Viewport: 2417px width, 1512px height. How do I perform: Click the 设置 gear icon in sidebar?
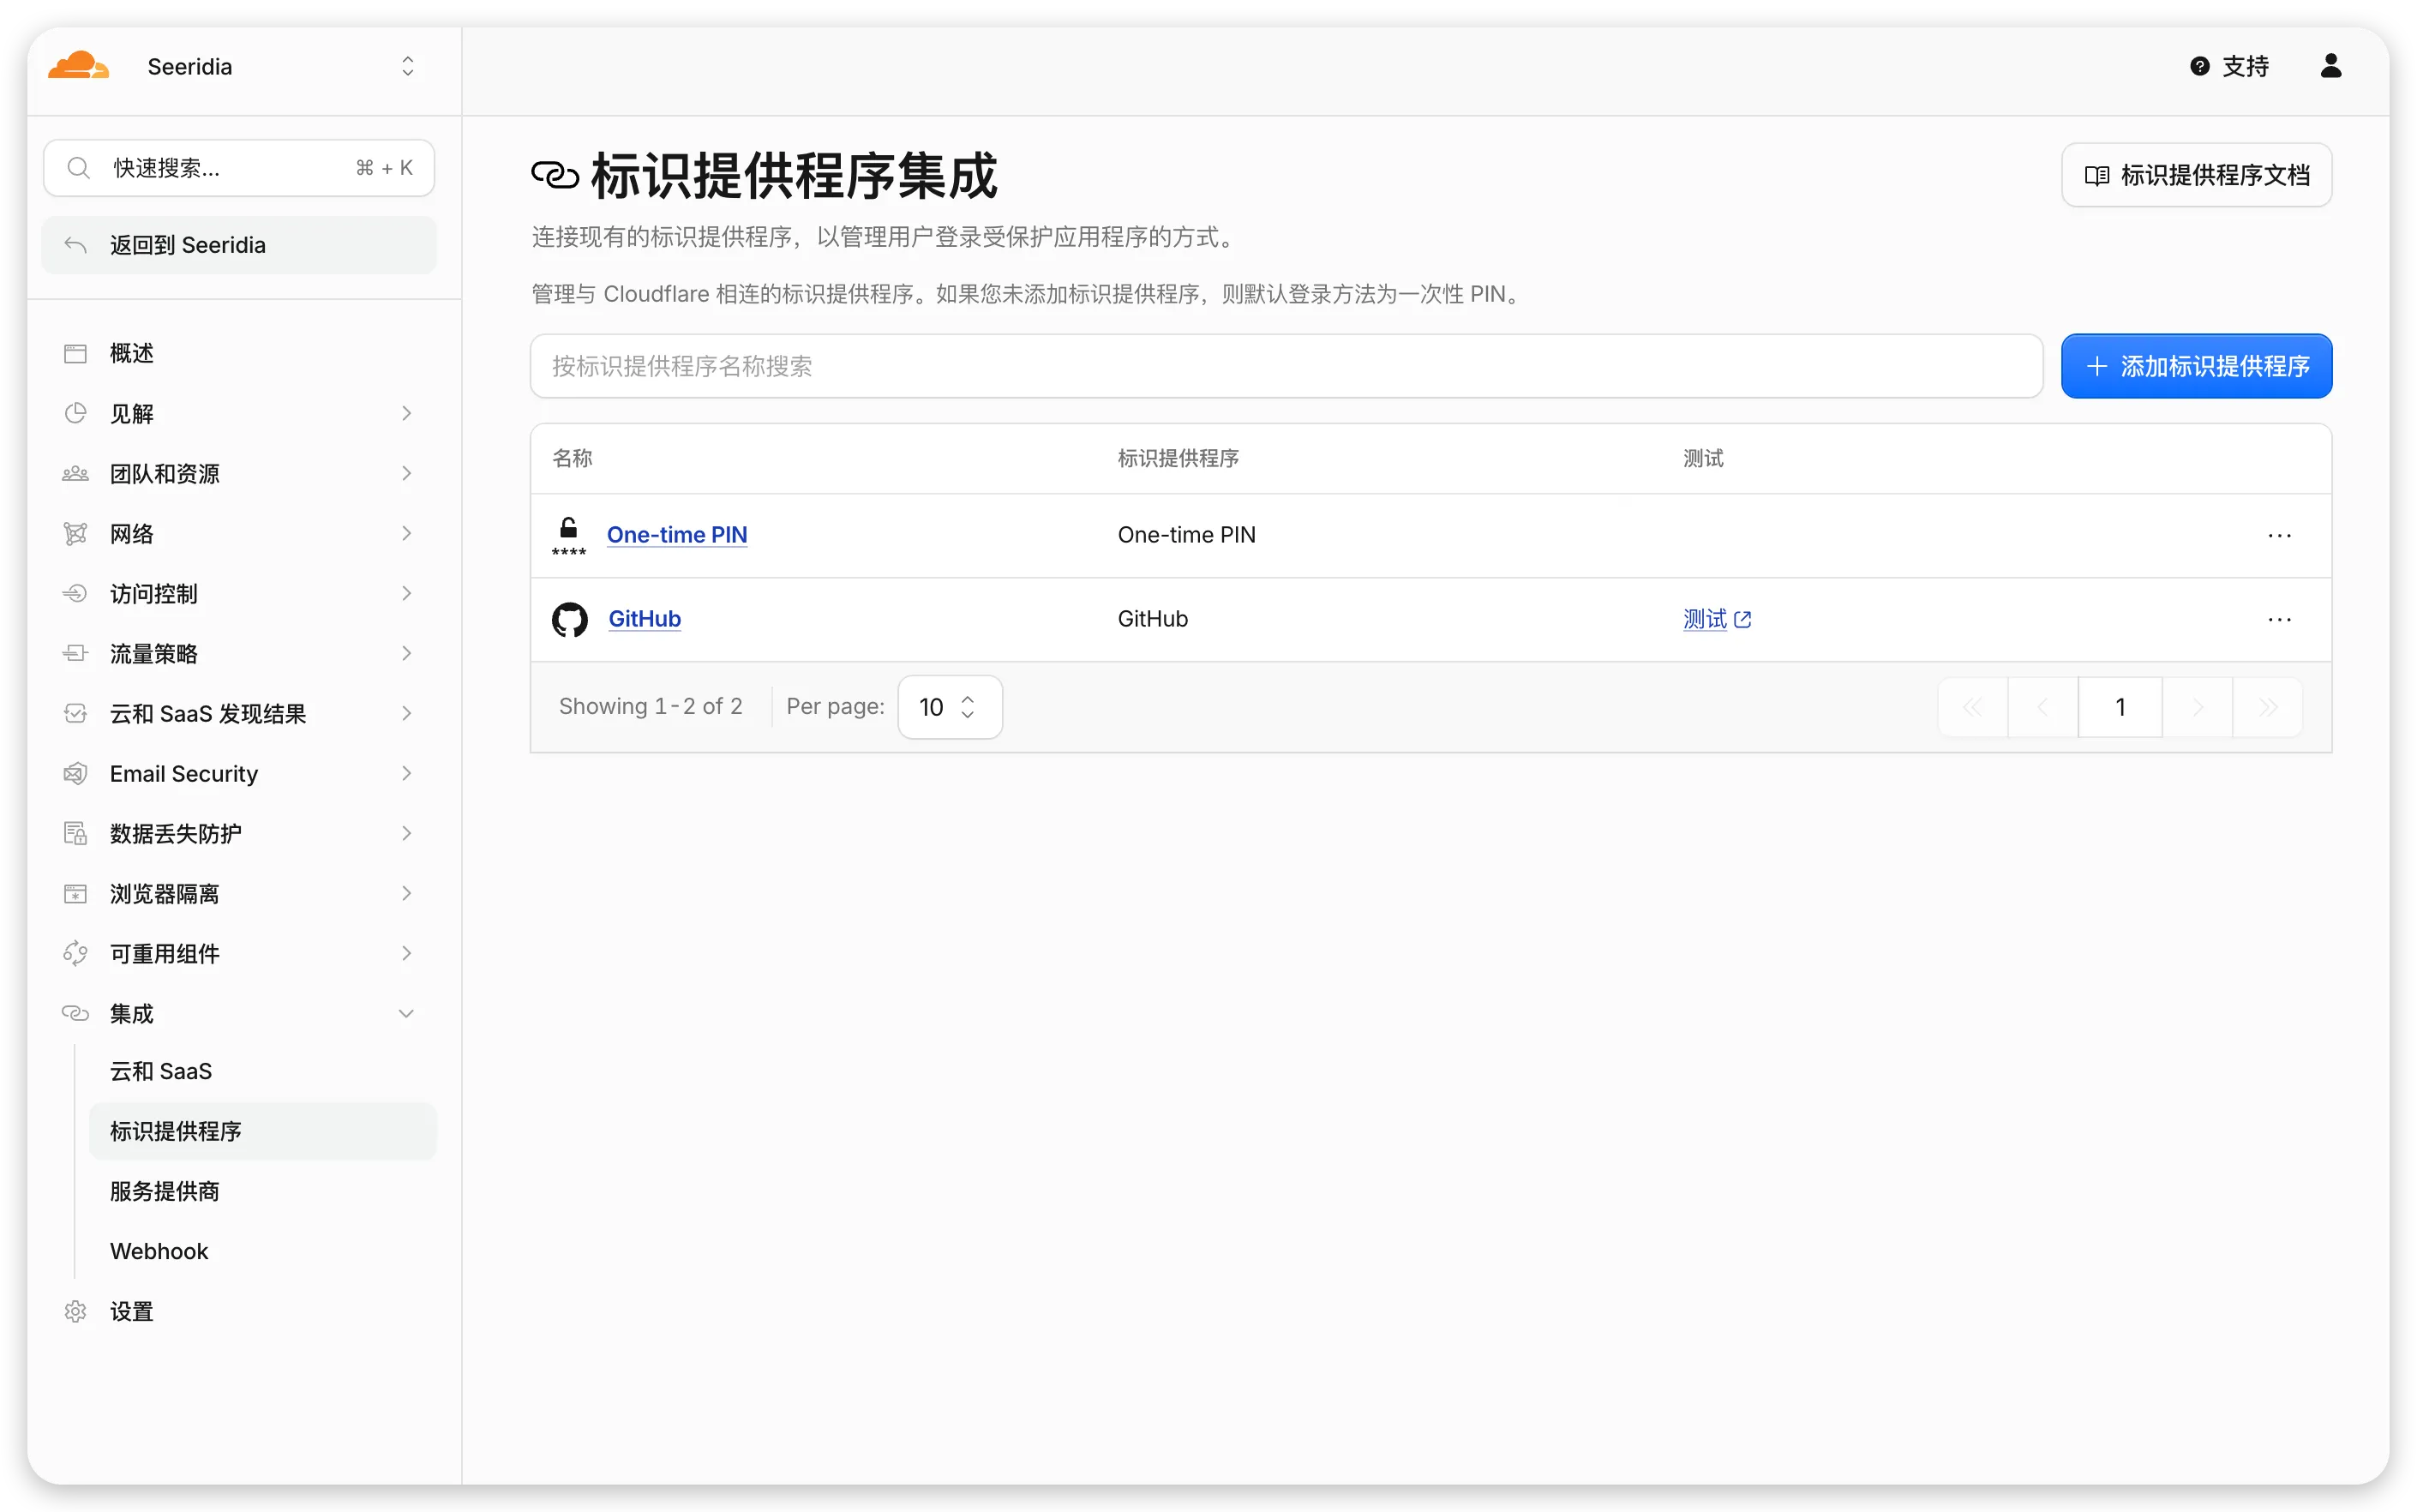tap(75, 1311)
